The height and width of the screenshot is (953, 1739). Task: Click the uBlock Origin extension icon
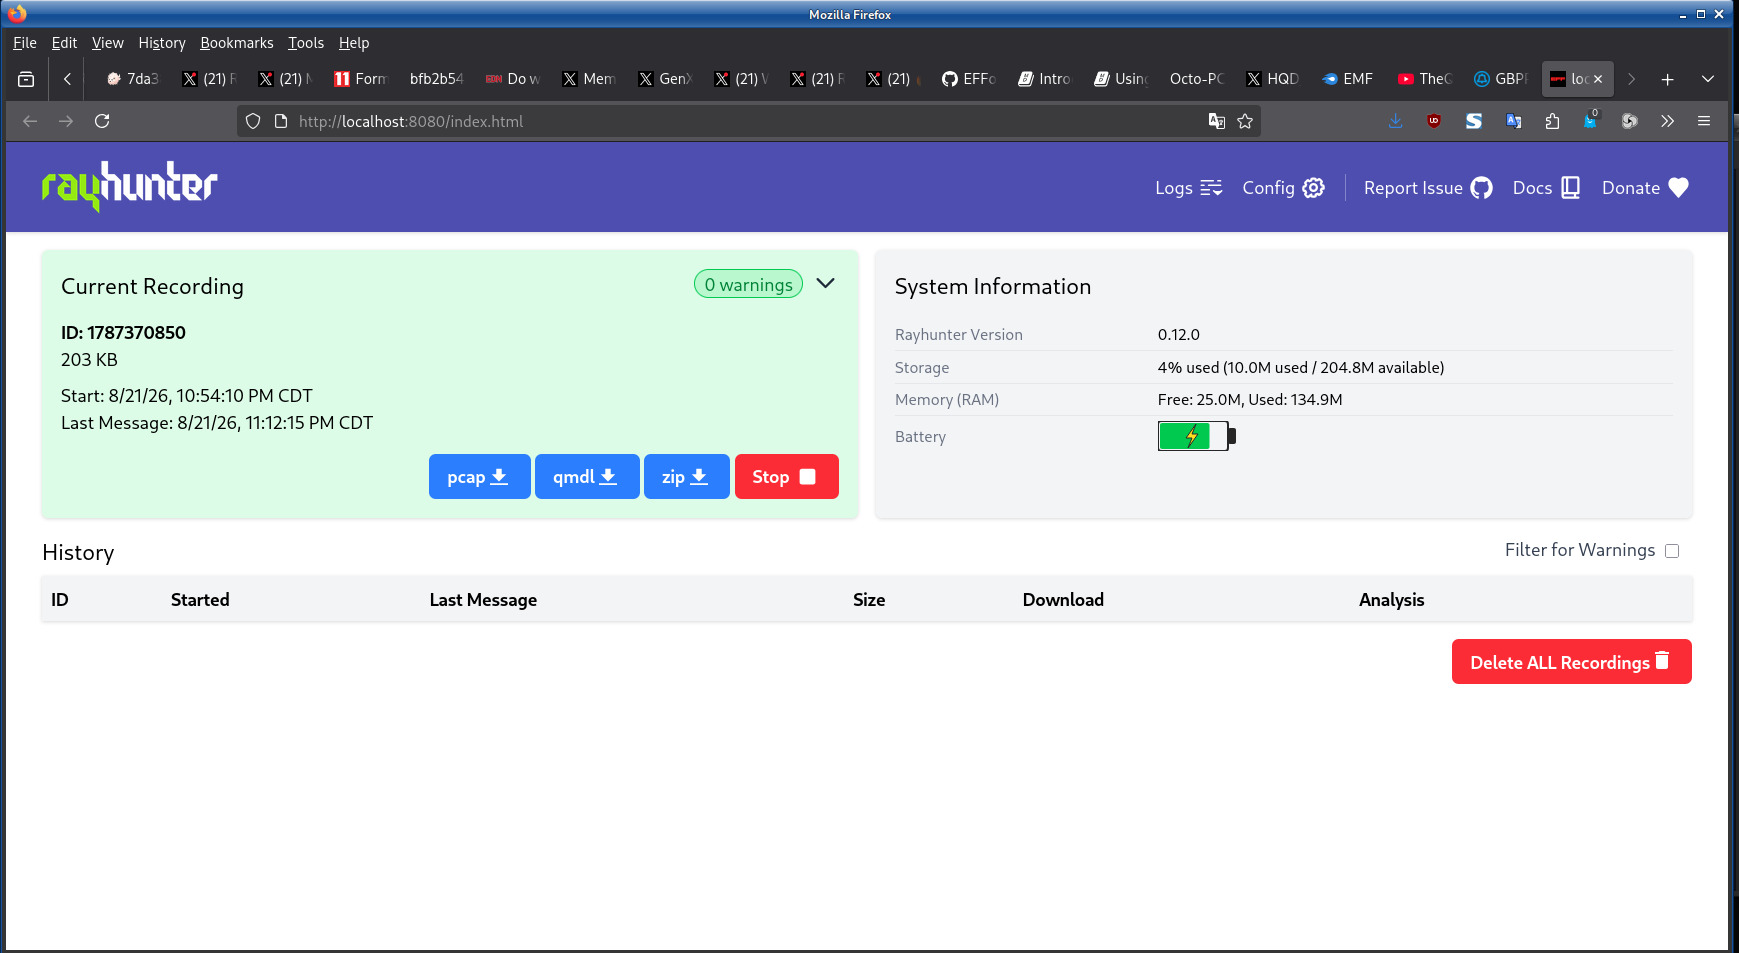1434,121
